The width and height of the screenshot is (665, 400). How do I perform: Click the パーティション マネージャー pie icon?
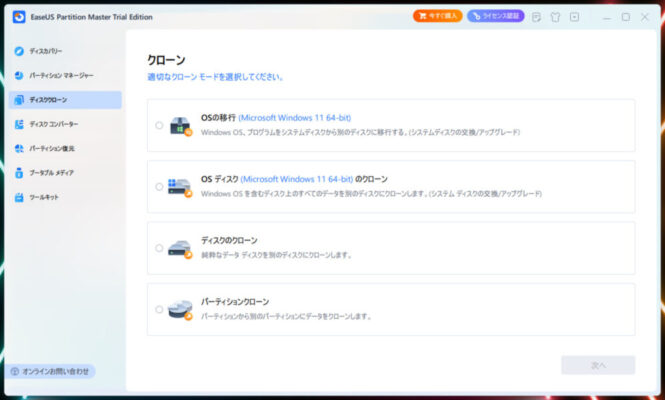pyautogui.click(x=19, y=76)
